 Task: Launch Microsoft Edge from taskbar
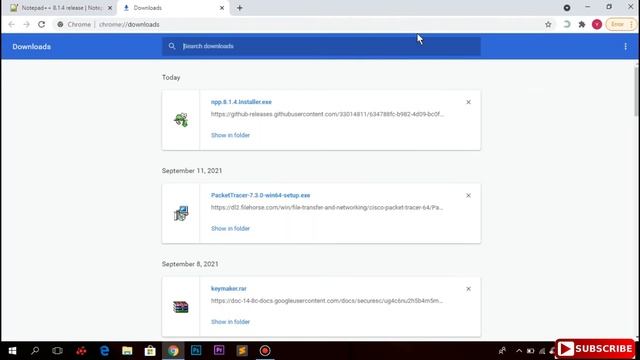104,351
